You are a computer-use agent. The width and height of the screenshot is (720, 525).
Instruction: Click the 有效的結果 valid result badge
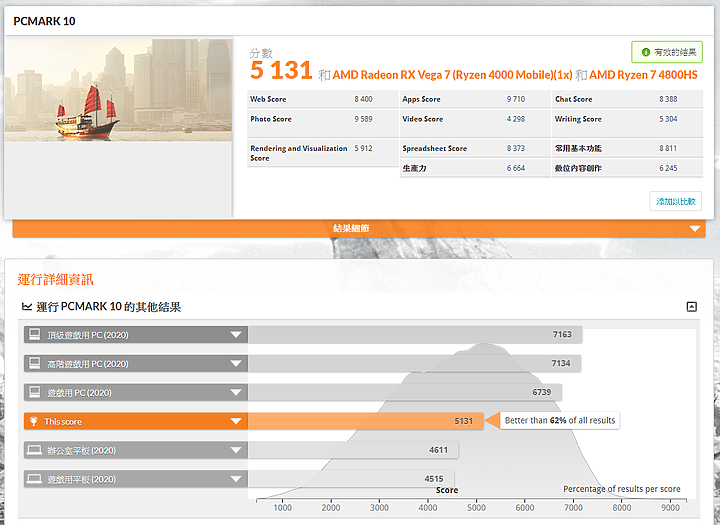[x=667, y=52]
